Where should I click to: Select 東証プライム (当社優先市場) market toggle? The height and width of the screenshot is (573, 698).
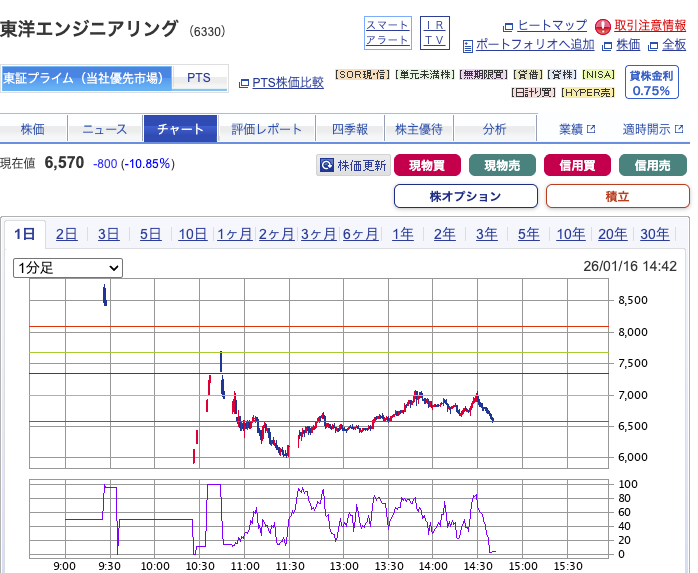click(x=85, y=78)
